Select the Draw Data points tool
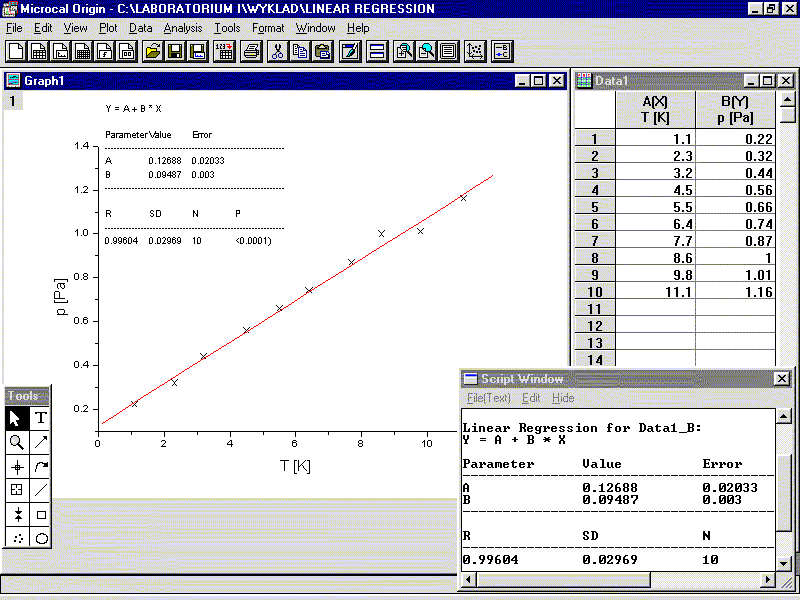Viewport: 800px width, 600px height. pos(16,537)
